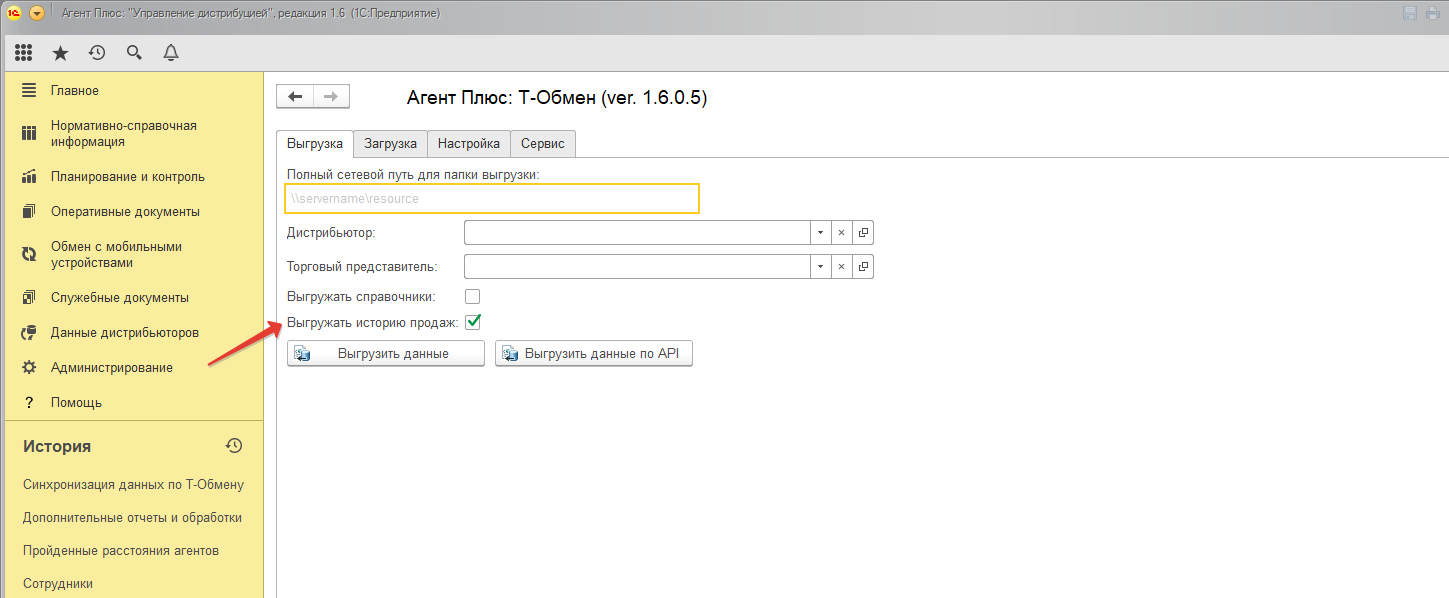Expand the Торговый представитель dropdown arrow
Image resolution: width=1449 pixels, height=598 pixels.
click(820, 267)
